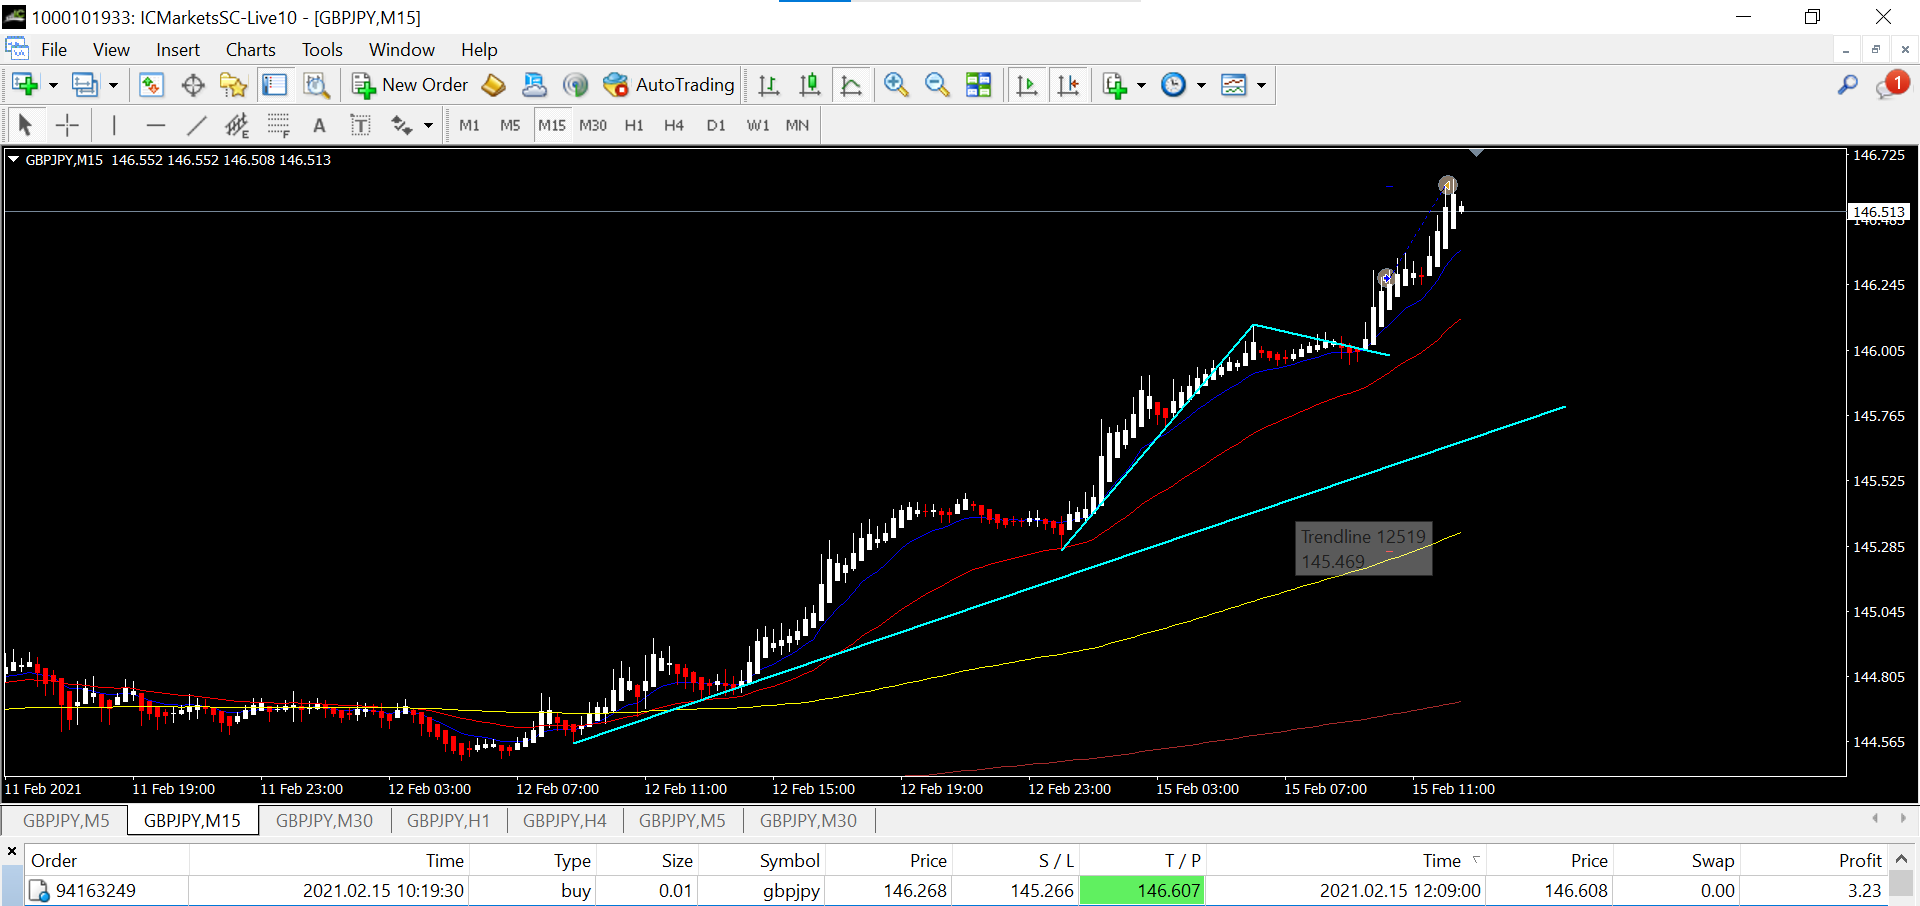Expand the New Chart dropdown arrow
The image size is (1920, 906).
tap(53, 85)
